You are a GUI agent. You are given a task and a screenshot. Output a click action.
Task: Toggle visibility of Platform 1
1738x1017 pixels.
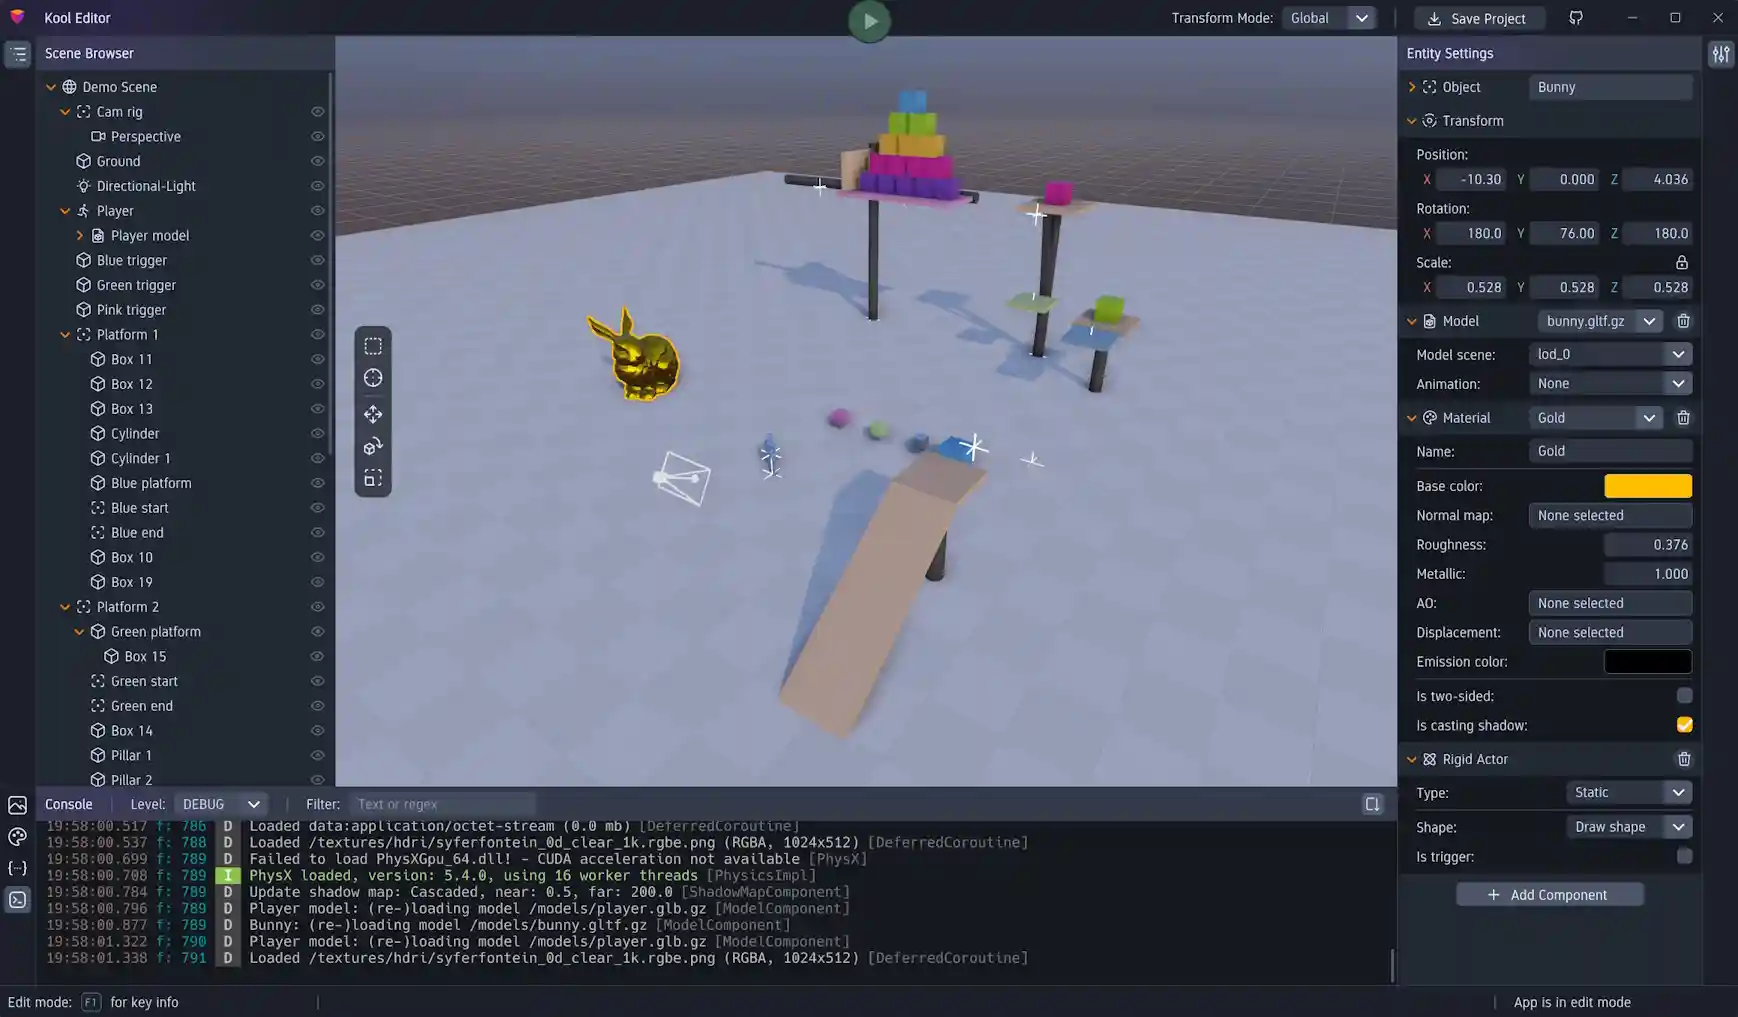[317, 335]
